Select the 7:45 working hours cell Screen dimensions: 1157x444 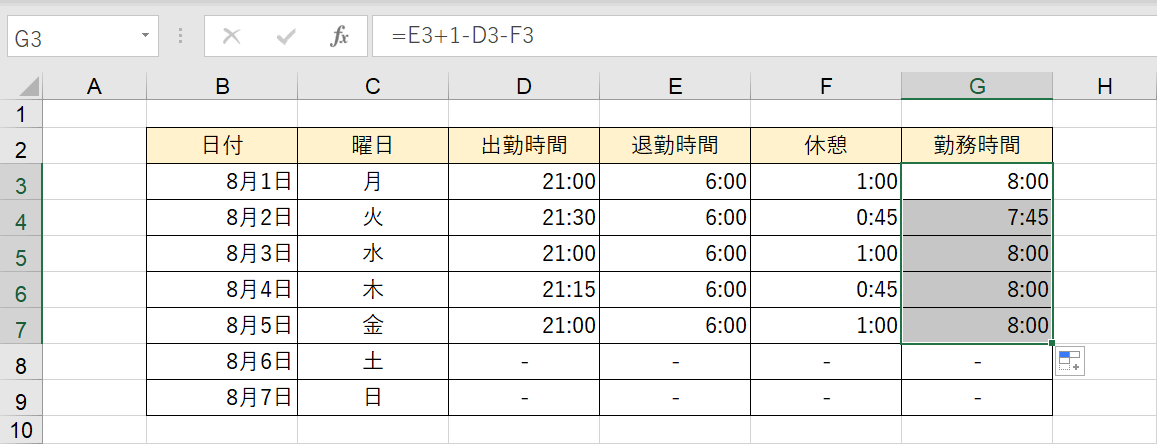tap(976, 217)
